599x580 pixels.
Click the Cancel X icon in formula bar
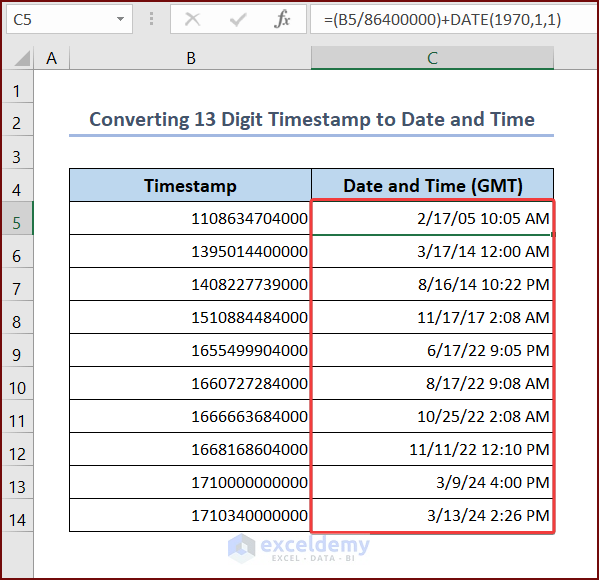(192, 19)
